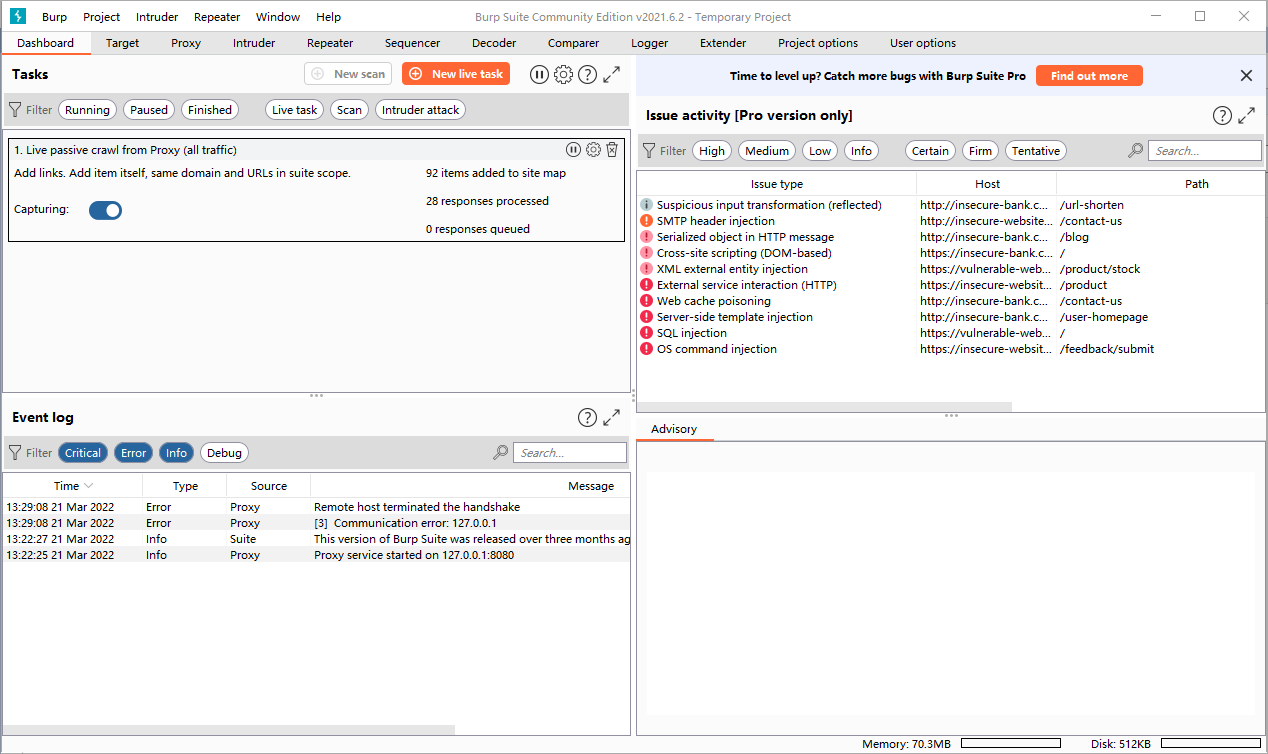The height and width of the screenshot is (754, 1268).
Task: Open the Intruder menu
Action: coord(157,17)
